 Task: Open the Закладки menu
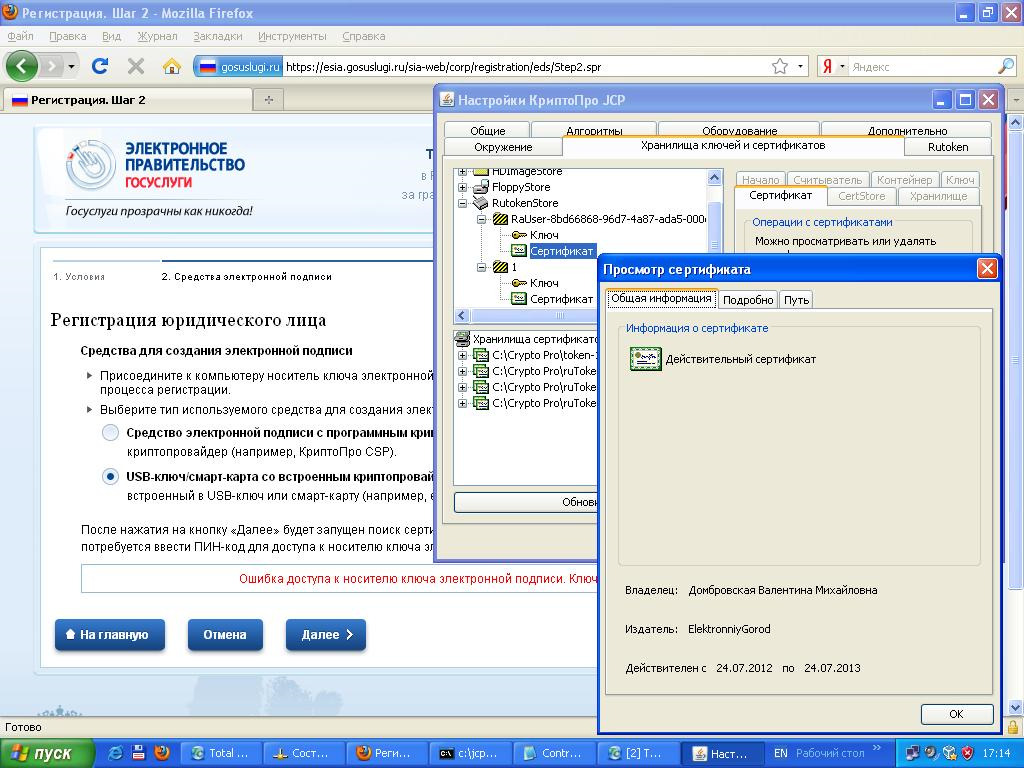[x=217, y=36]
